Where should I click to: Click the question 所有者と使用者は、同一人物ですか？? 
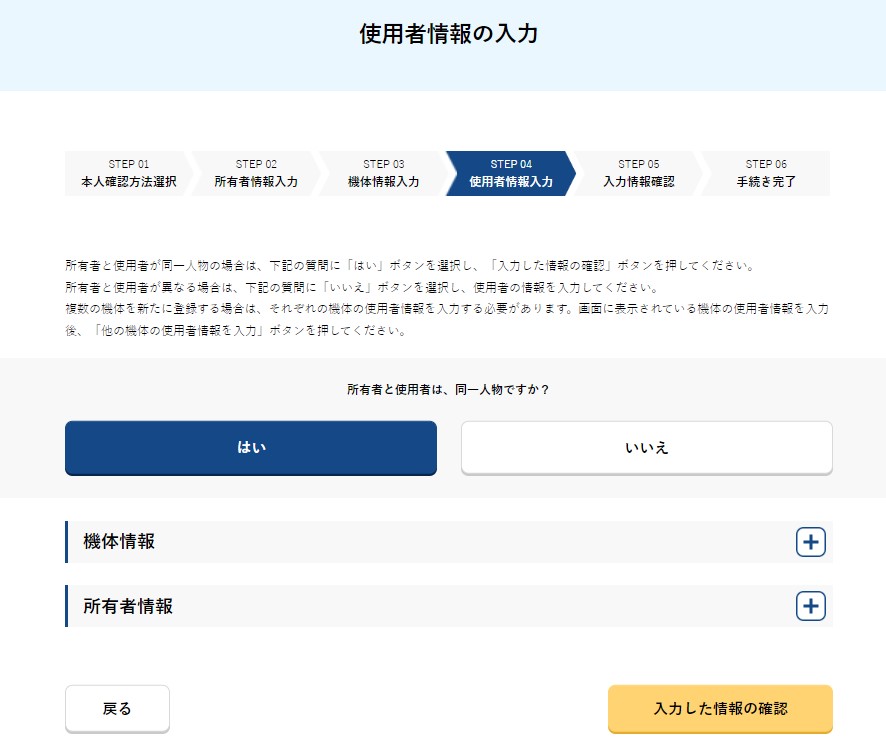click(449, 389)
